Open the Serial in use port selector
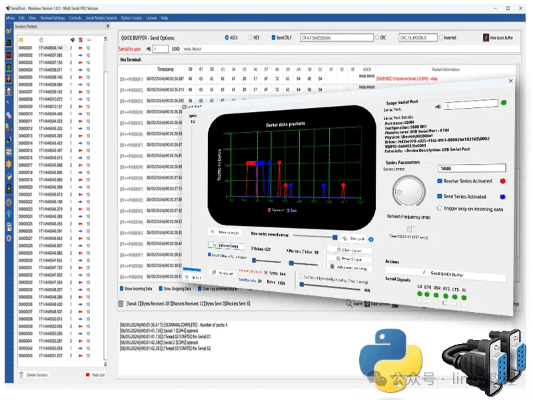Image resolution: width=533 pixels, height=400 pixels. pos(160,49)
